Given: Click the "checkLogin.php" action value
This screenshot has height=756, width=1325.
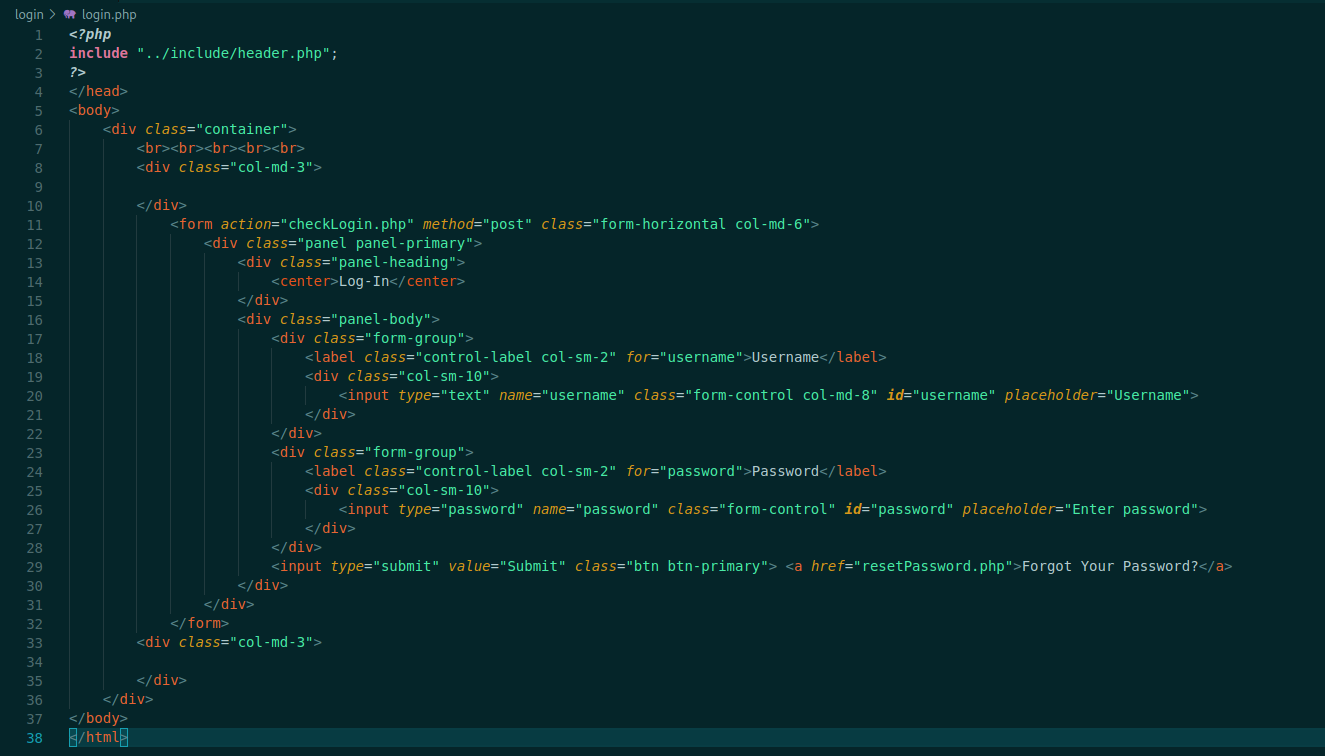Looking at the screenshot, I should 347,224.
